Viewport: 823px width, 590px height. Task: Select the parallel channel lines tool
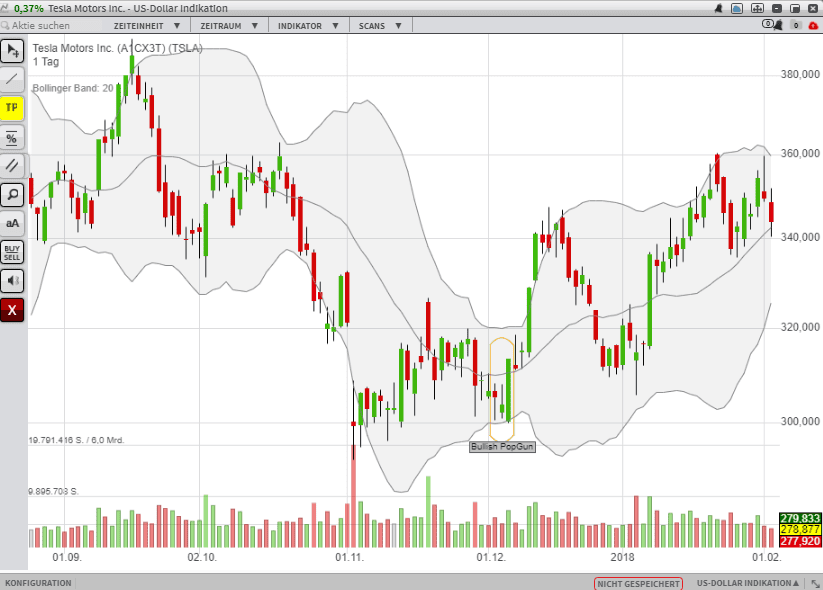click(12, 165)
